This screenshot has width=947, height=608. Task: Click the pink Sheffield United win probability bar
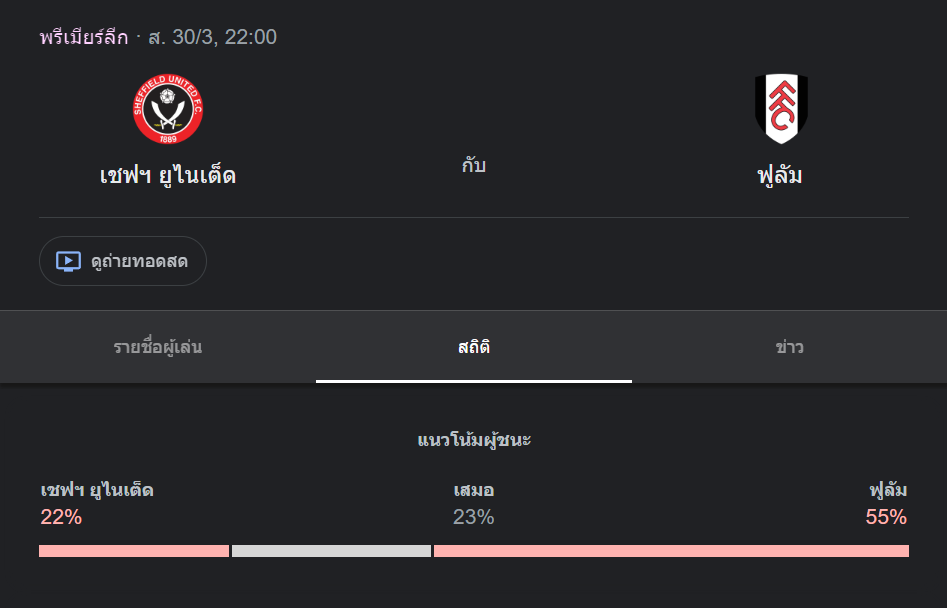[134, 551]
